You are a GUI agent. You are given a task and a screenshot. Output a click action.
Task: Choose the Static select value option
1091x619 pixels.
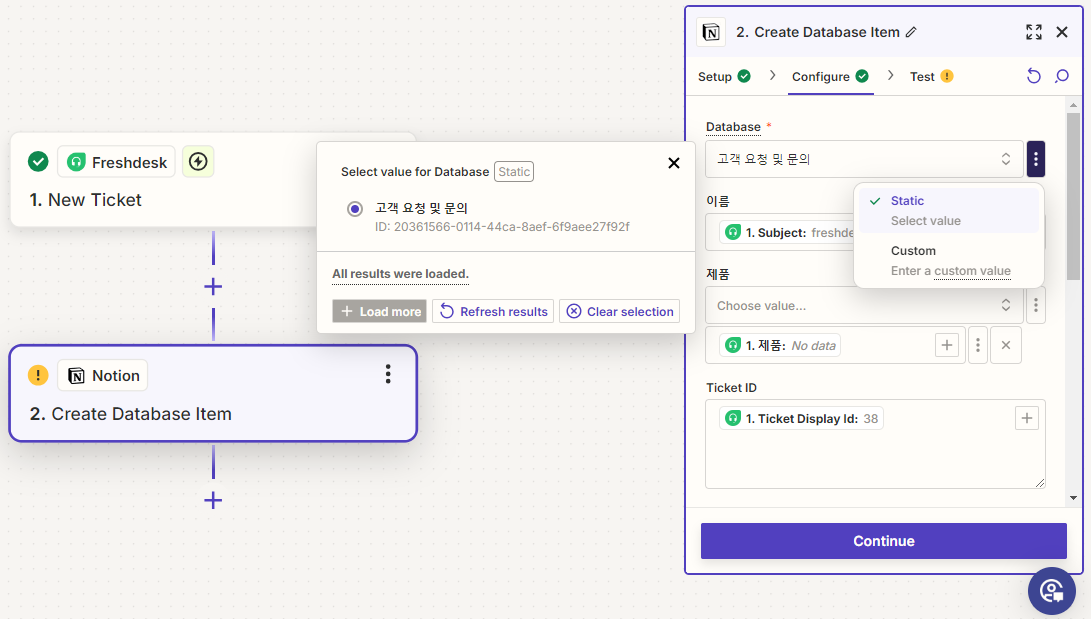[949, 210]
